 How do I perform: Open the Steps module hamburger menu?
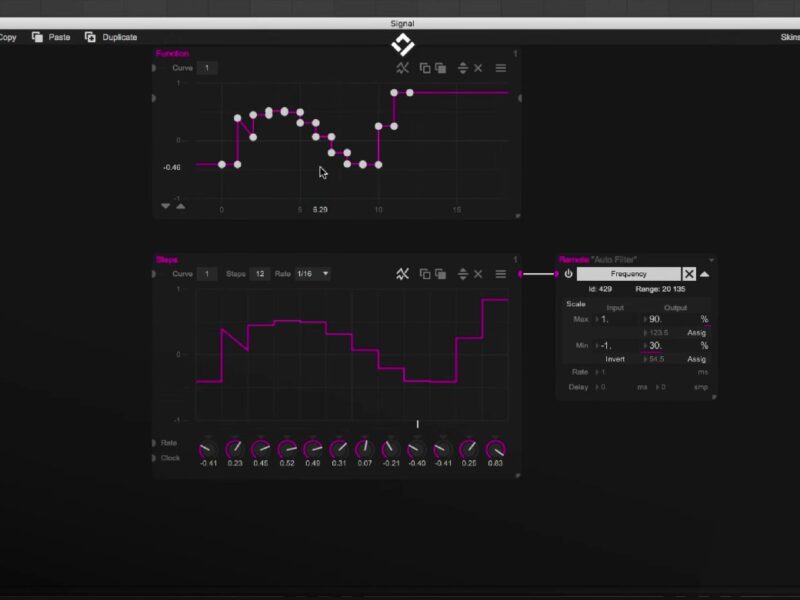click(501, 274)
